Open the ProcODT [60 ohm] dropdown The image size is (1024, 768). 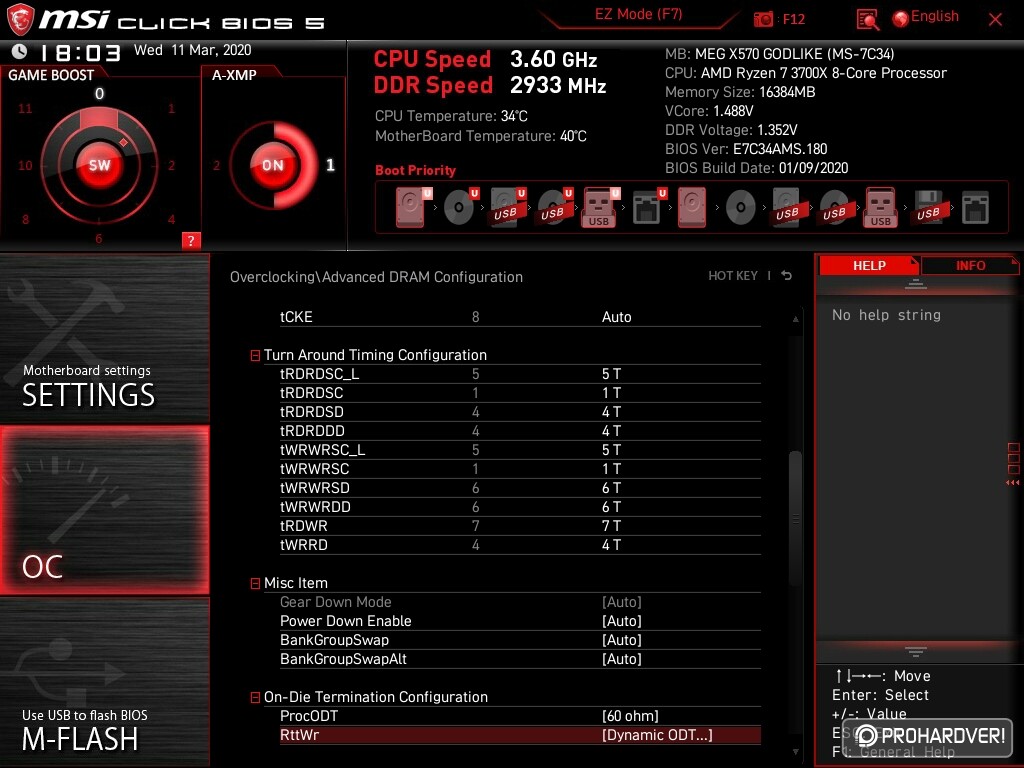click(x=630, y=716)
